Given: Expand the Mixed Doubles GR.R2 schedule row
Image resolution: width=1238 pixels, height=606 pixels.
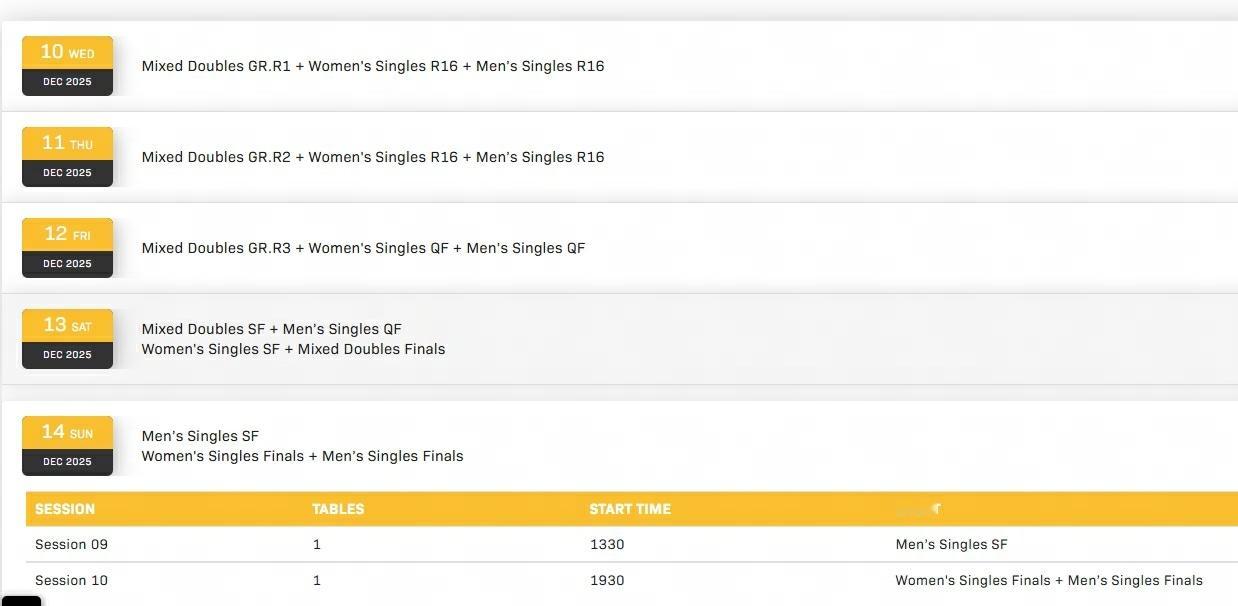Looking at the screenshot, I should tap(372, 157).
